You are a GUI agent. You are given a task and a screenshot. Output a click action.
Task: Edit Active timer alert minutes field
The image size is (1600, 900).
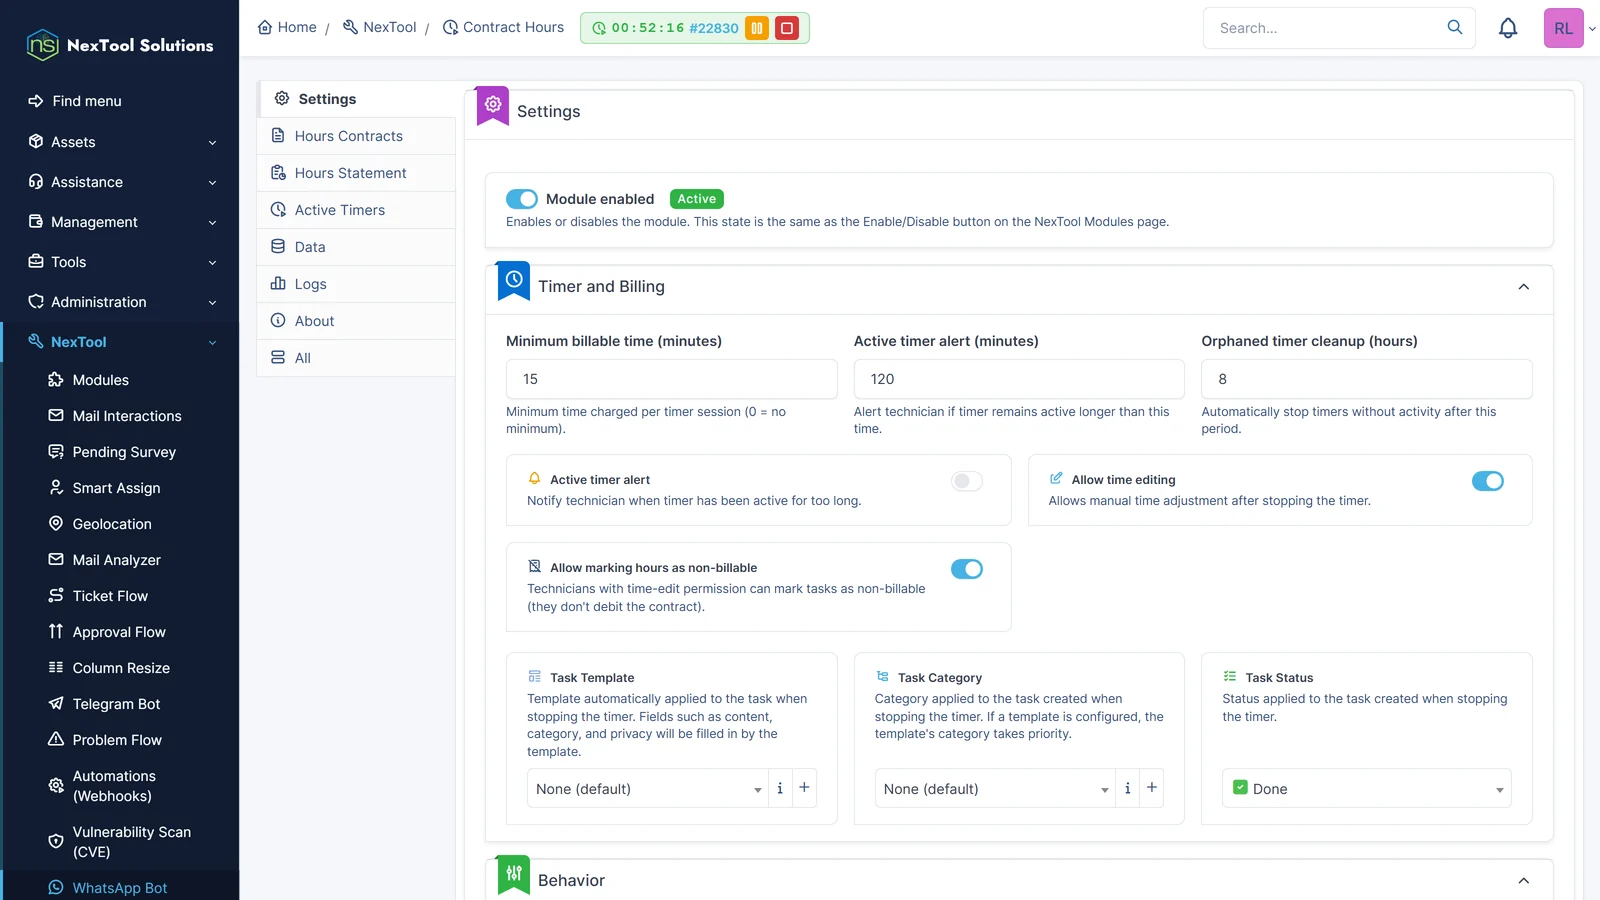(1019, 379)
